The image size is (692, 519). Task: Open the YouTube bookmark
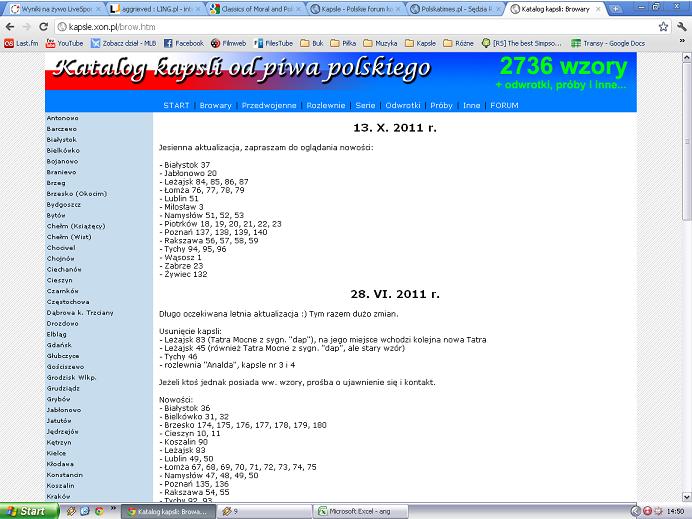[63, 43]
